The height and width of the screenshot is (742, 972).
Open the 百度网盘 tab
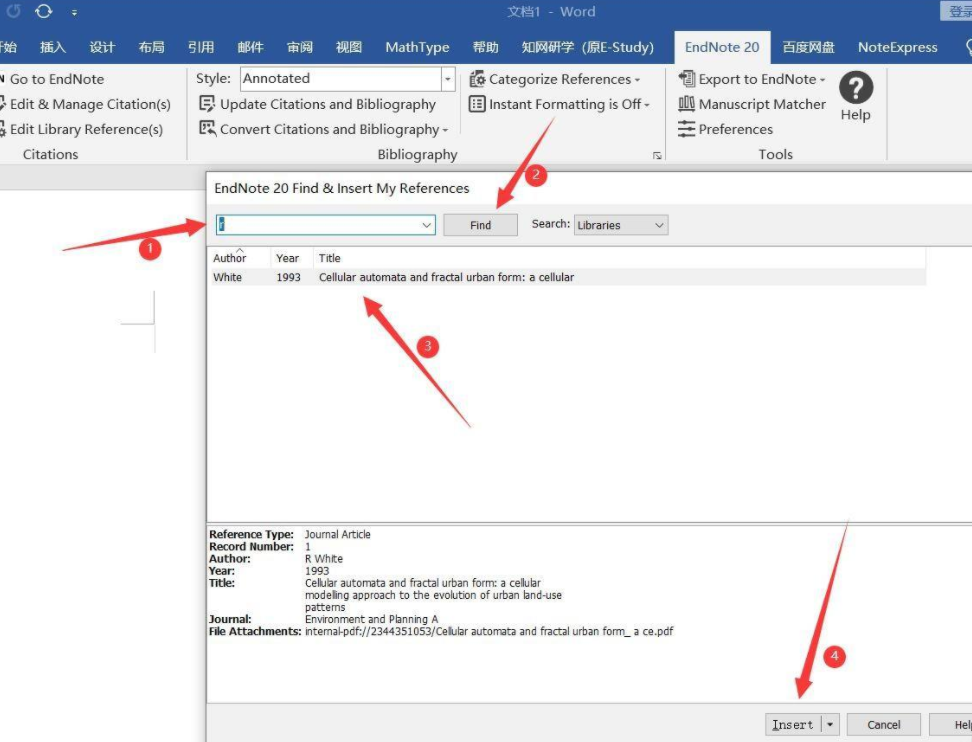(808, 47)
